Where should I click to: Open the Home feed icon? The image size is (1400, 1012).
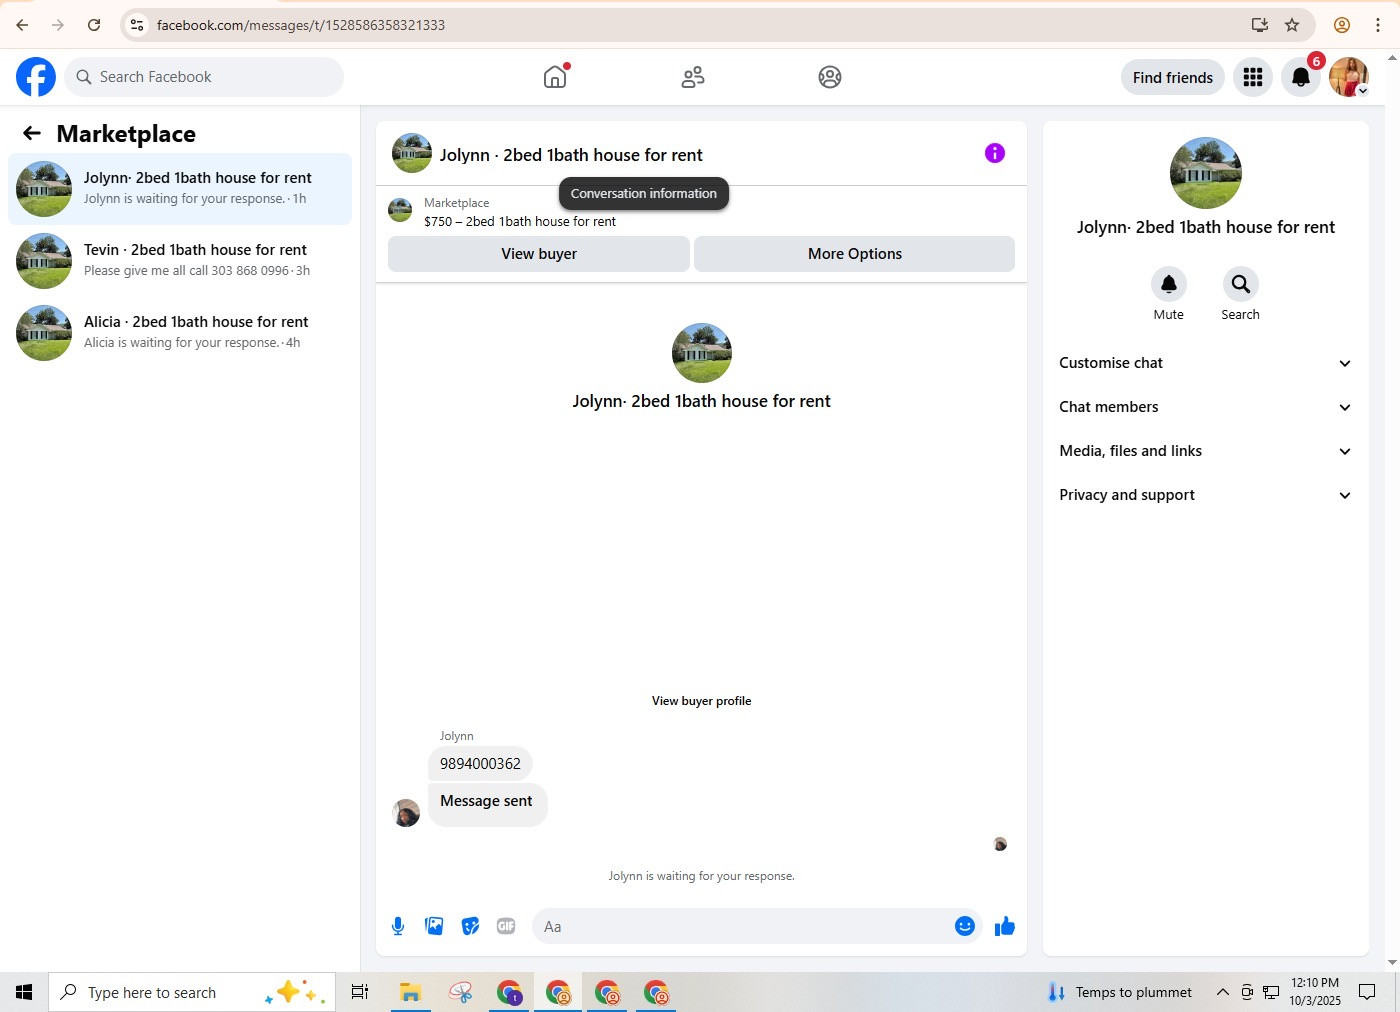(x=555, y=77)
